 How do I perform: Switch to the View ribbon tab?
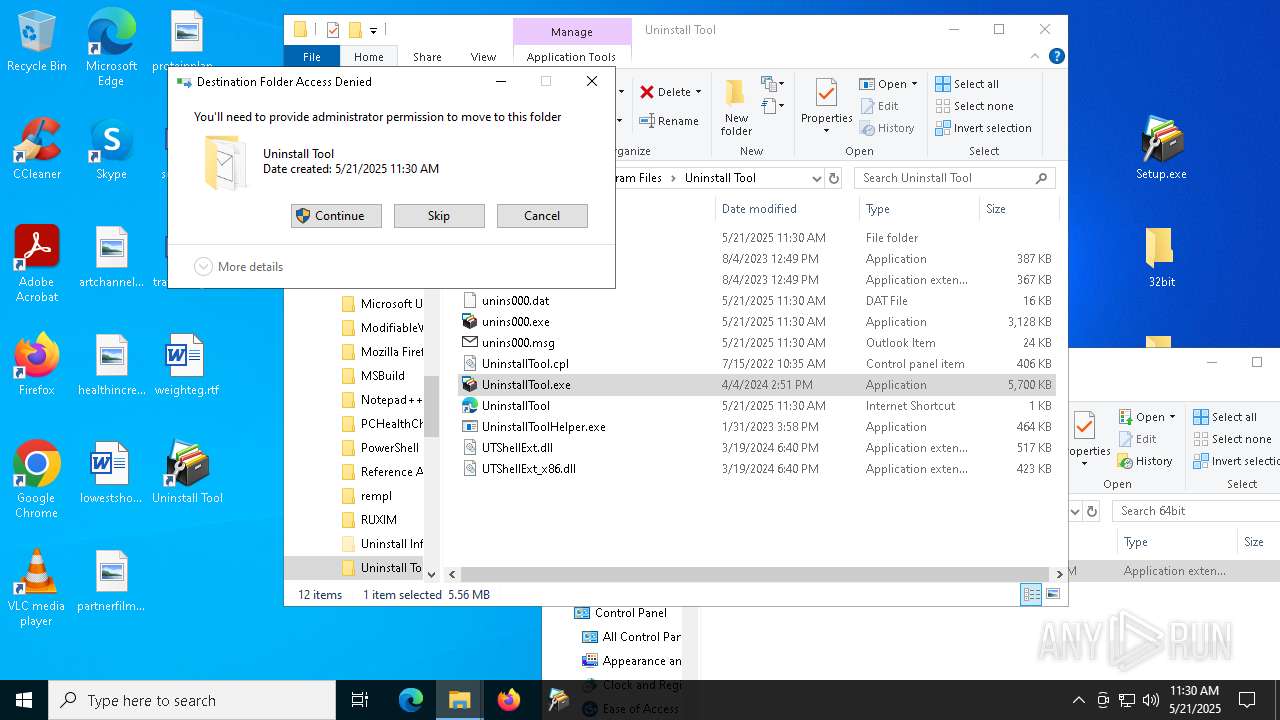[x=483, y=57]
